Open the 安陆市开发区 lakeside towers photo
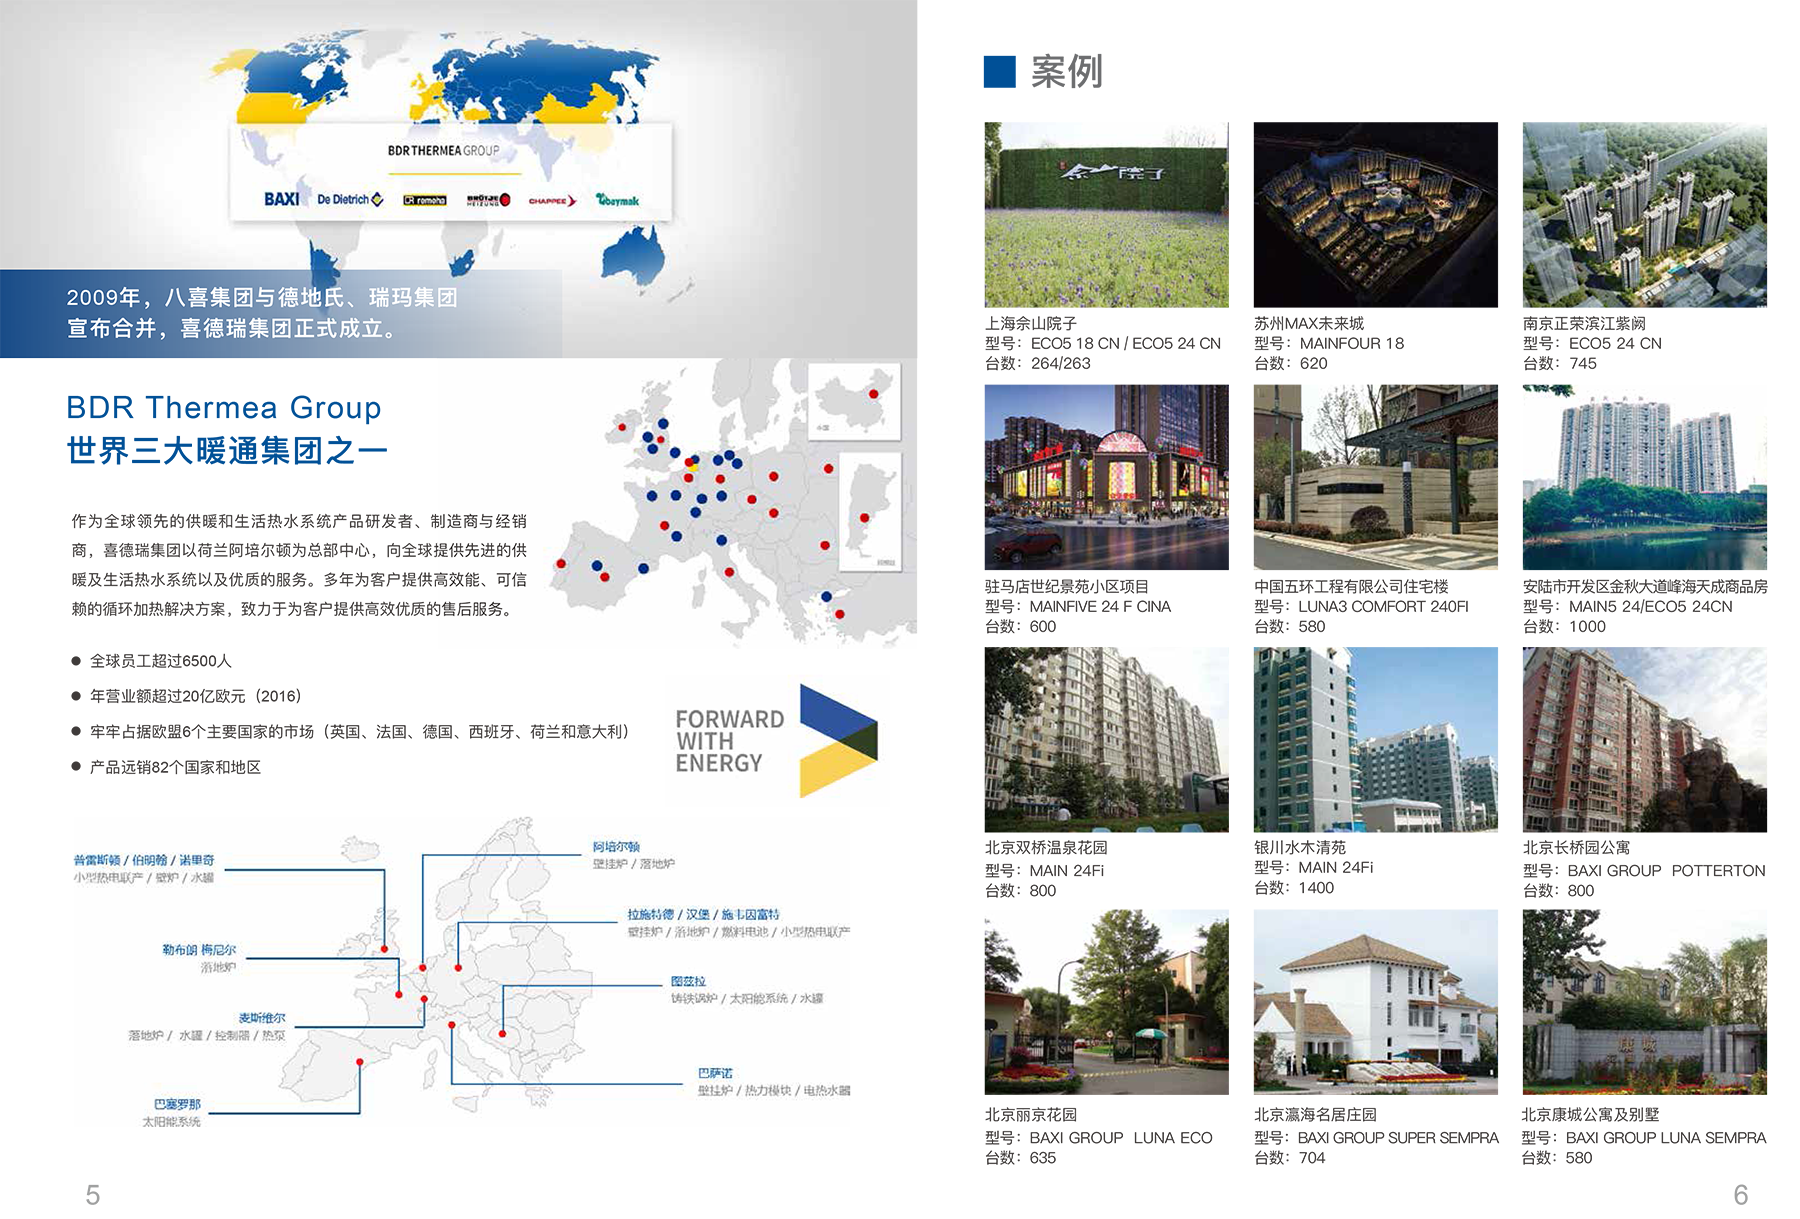Viewport: 1800px width, 1219px height. tap(1644, 477)
